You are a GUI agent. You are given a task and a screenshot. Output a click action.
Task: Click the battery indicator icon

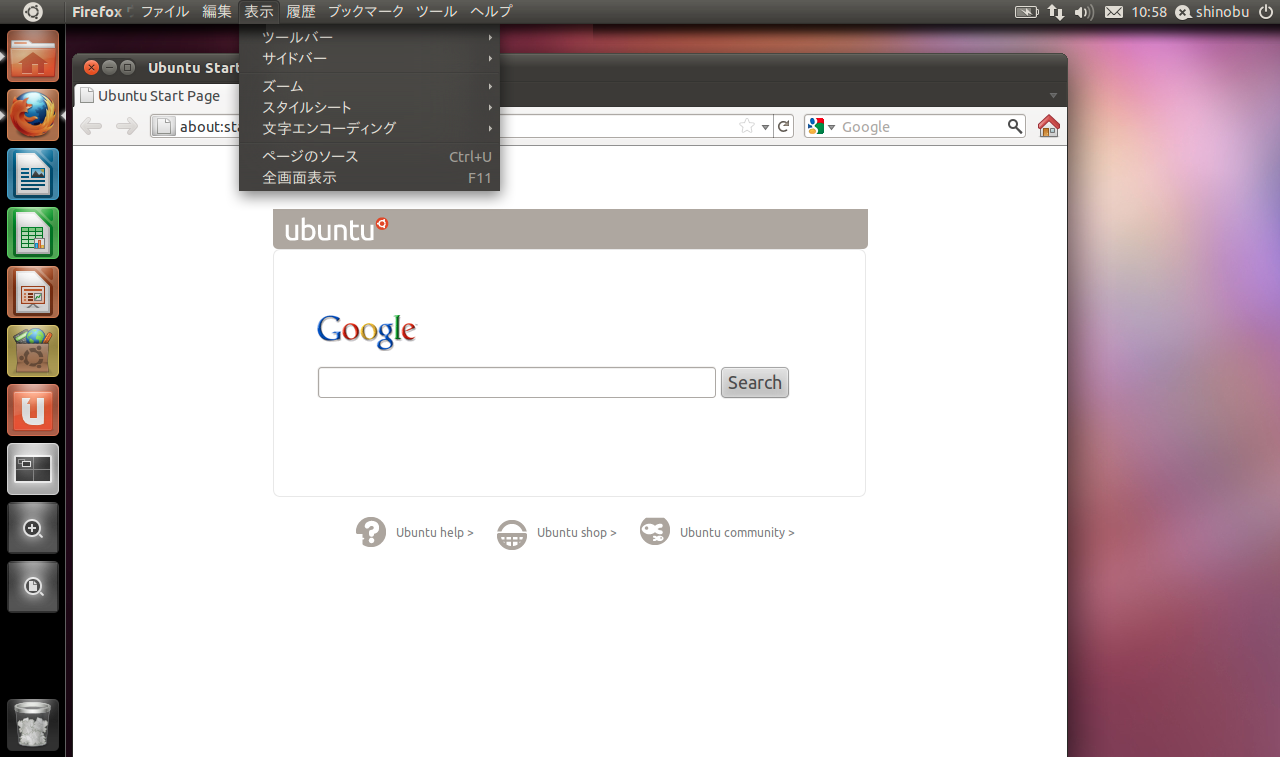click(1026, 12)
